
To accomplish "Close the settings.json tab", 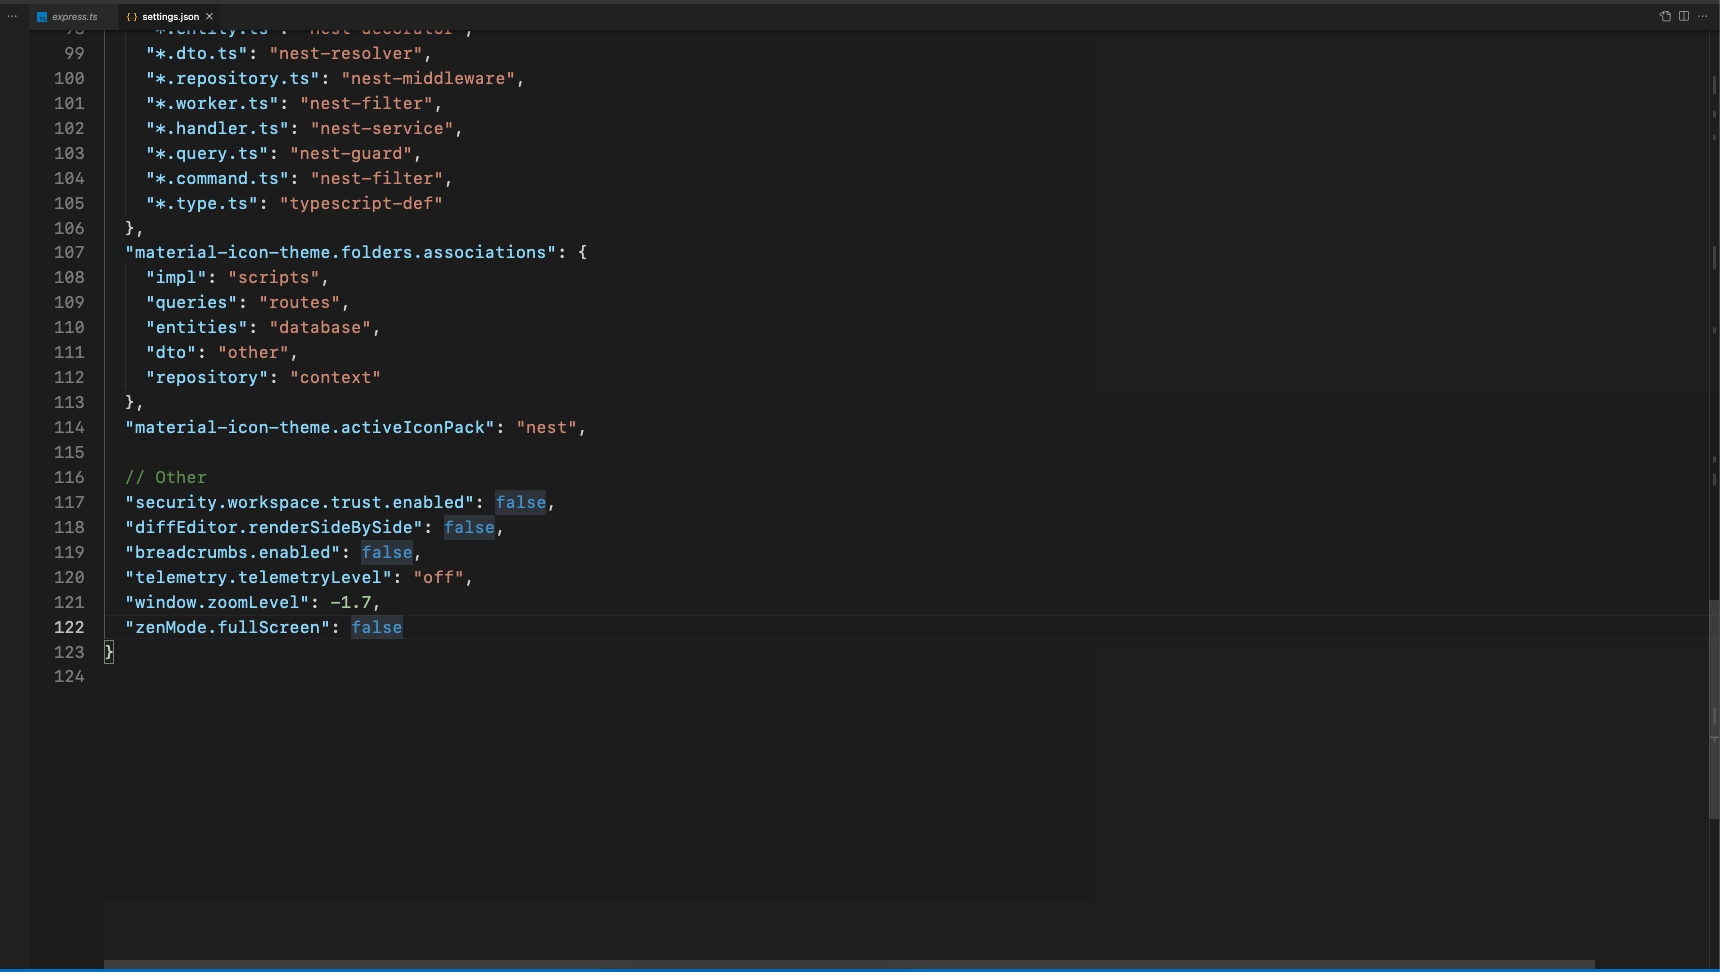I will [209, 16].
